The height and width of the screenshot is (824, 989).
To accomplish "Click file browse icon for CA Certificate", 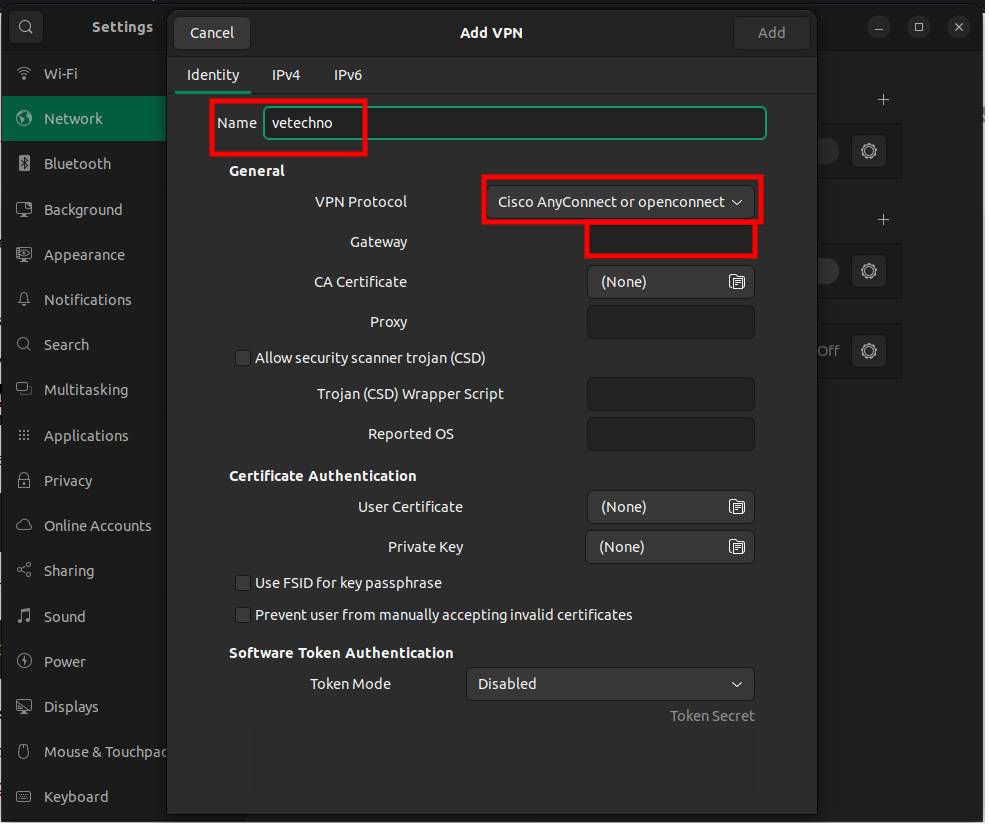I will (x=736, y=282).
